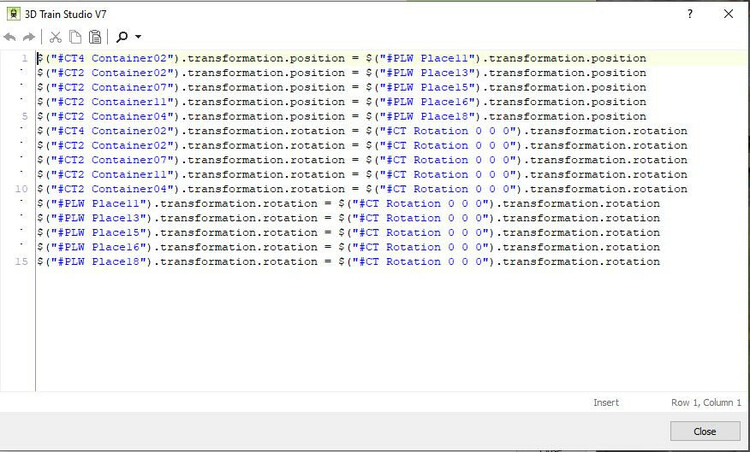Open the search options dropdown arrow
This screenshot has width=750, height=452.
pyautogui.click(x=138, y=37)
